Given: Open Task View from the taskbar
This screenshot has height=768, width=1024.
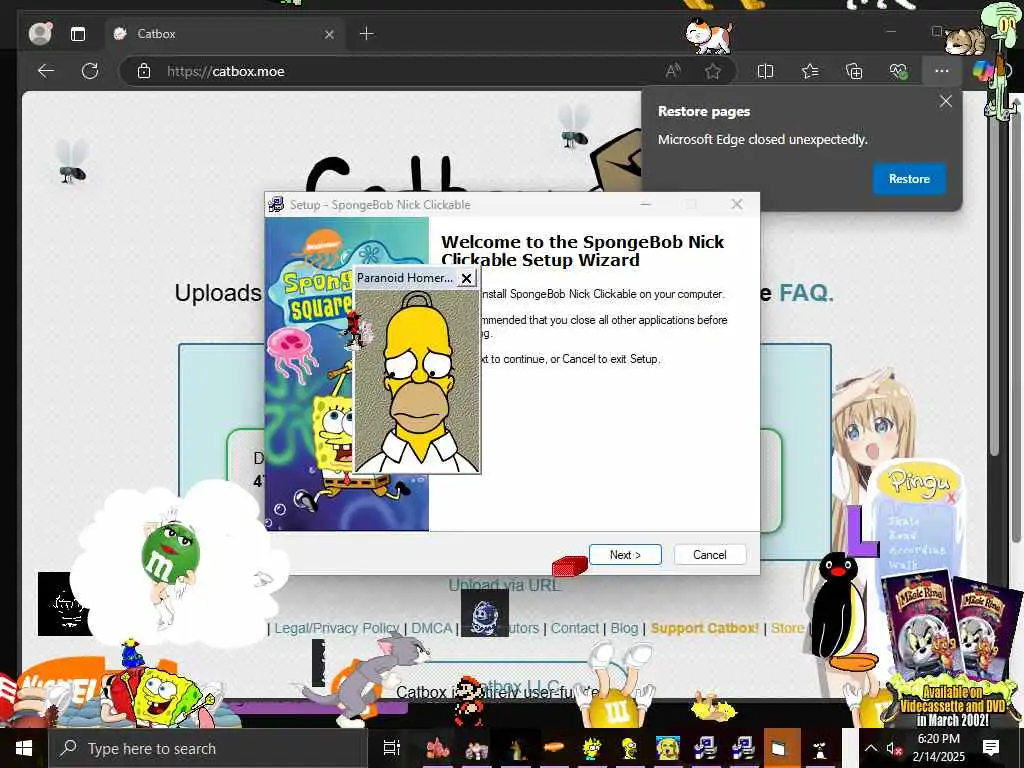Looking at the screenshot, I should (x=391, y=748).
